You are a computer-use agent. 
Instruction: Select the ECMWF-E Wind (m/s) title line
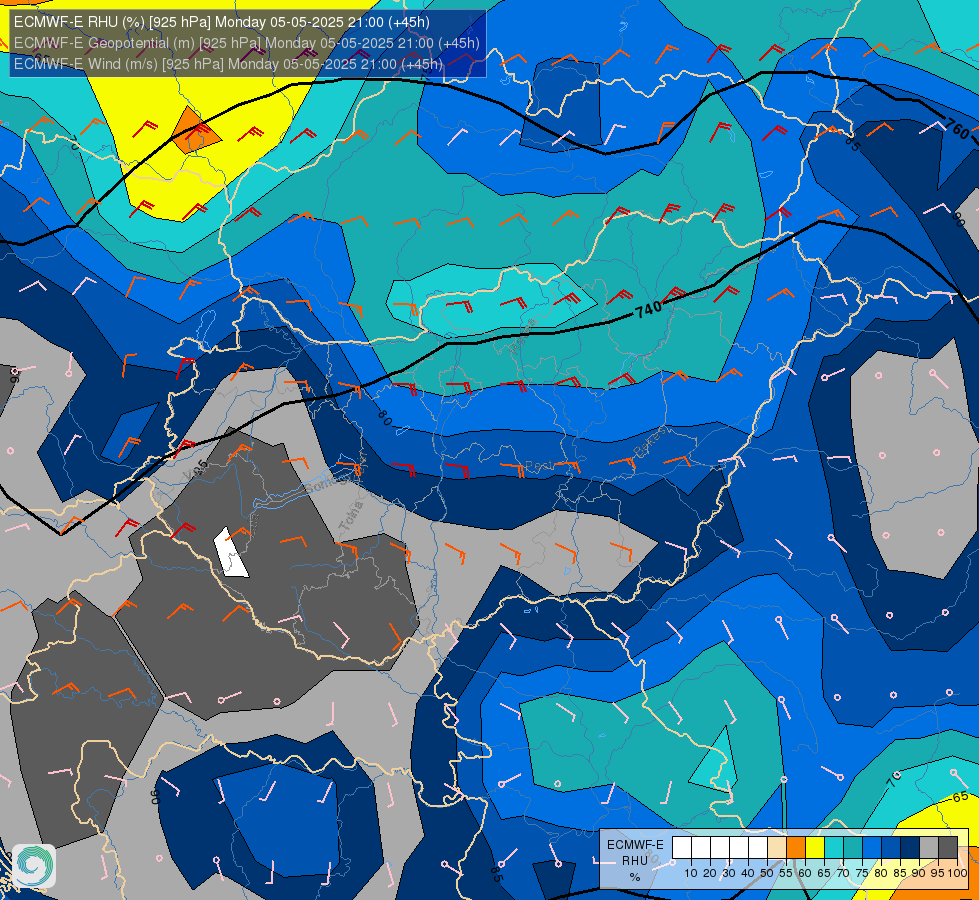click(x=229, y=64)
